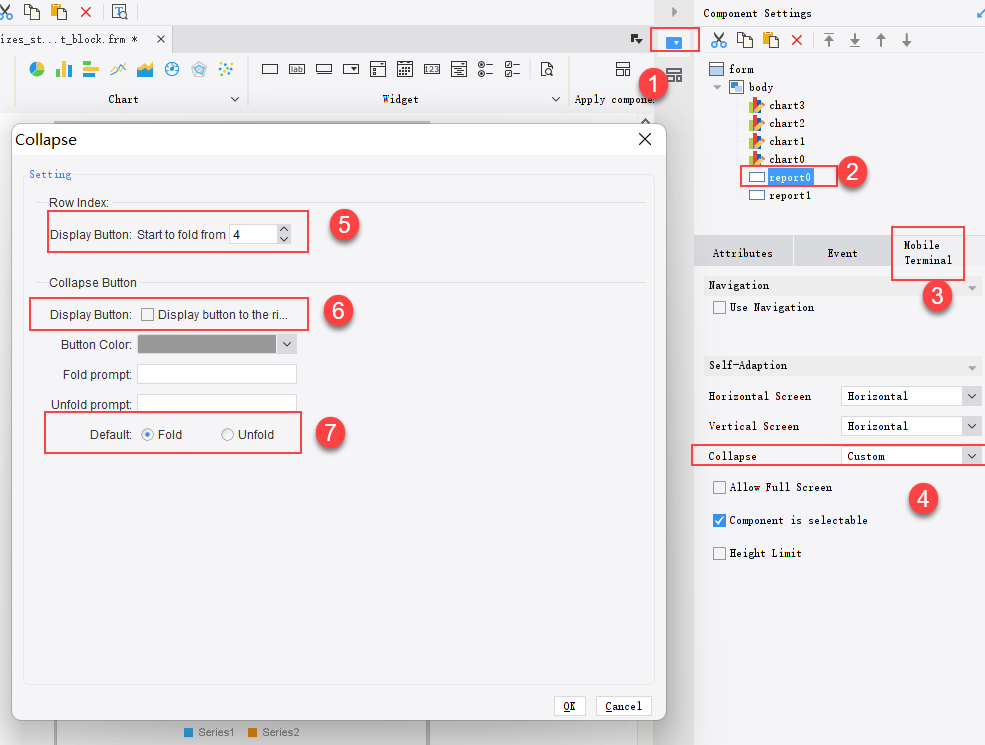Click OK in the Collapse dialog
Screen dimensions: 985x745
(569, 706)
